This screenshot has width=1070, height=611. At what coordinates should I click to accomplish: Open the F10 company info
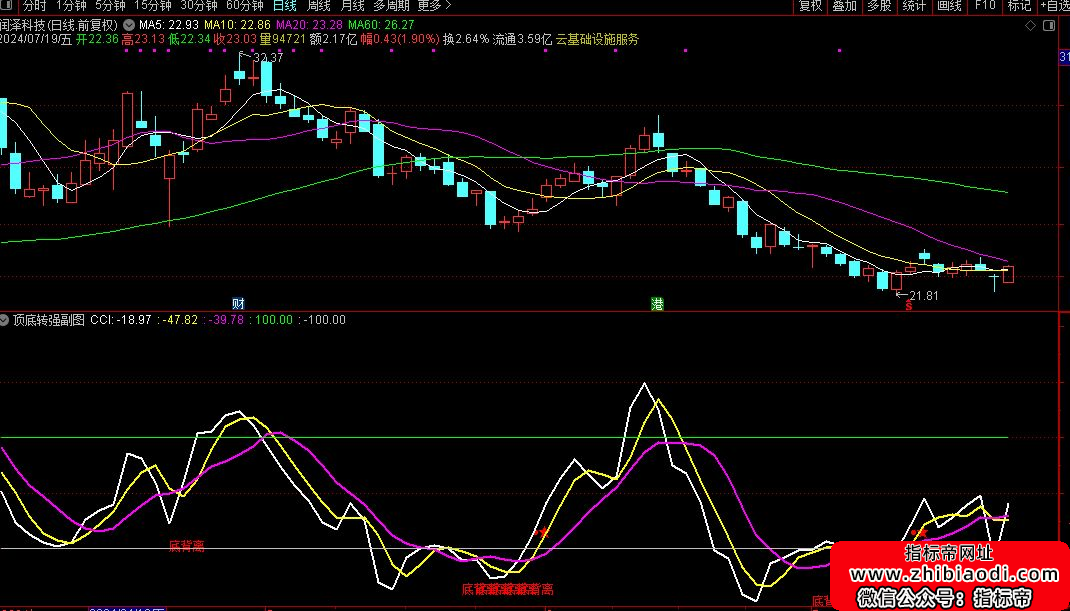tap(985, 6)
